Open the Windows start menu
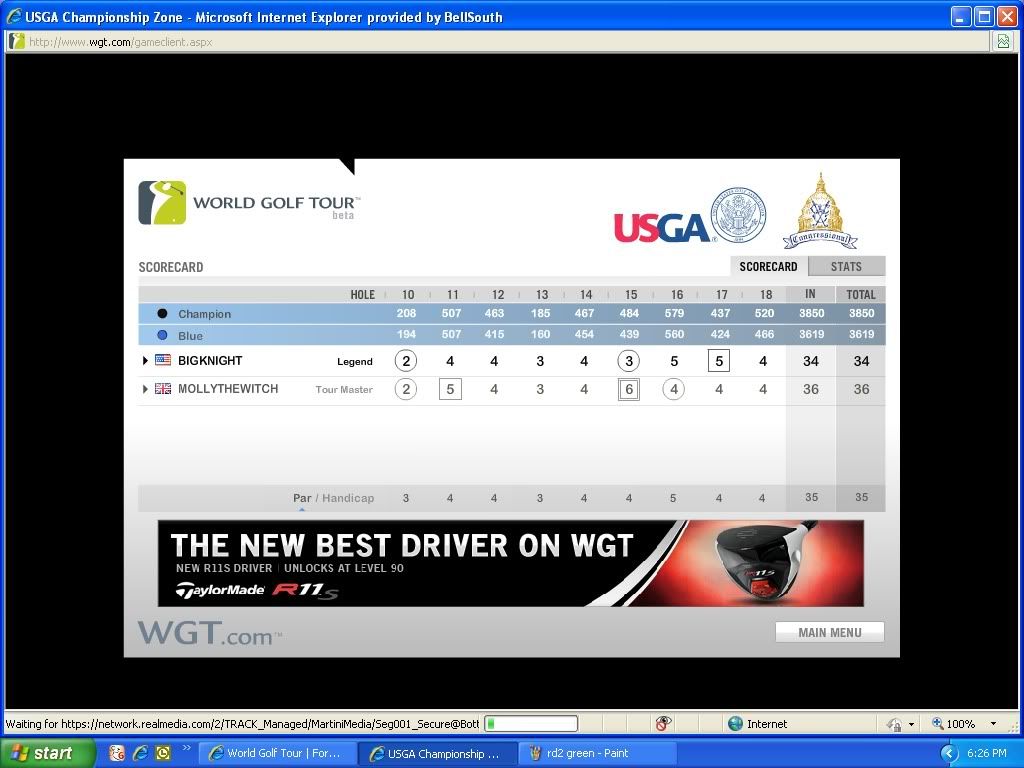This screenshot has height=768, width=1024. (x=48, y=753)
